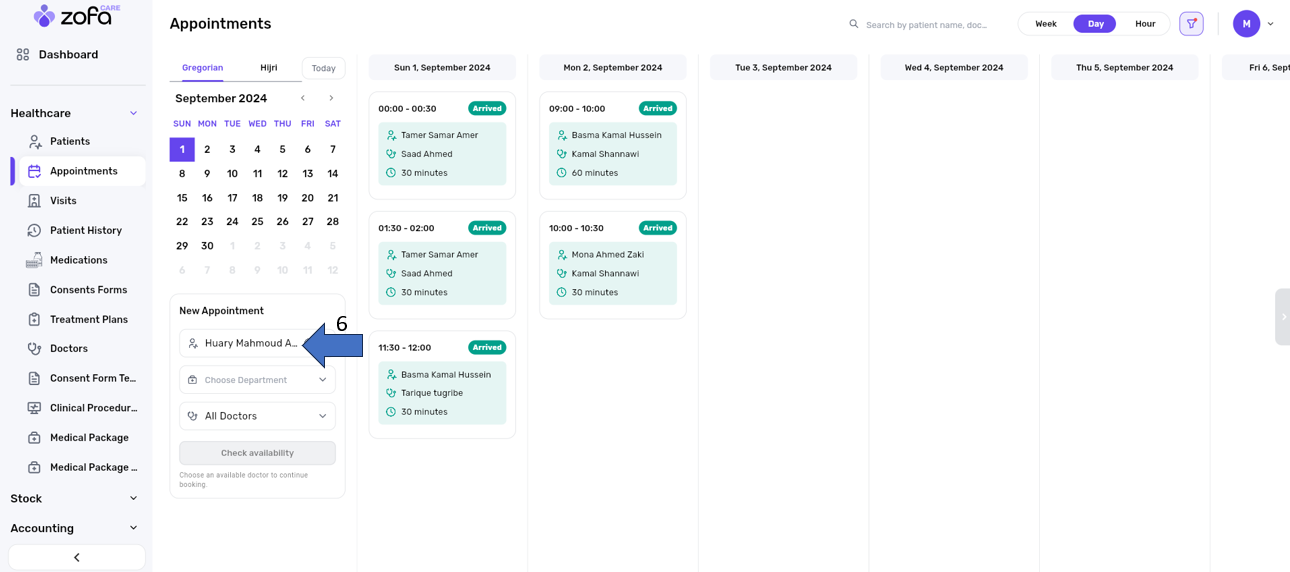The width and height of the screenshot is (1290, 572).
Task: Open the Choose Department dropdown
Action: 257,380
